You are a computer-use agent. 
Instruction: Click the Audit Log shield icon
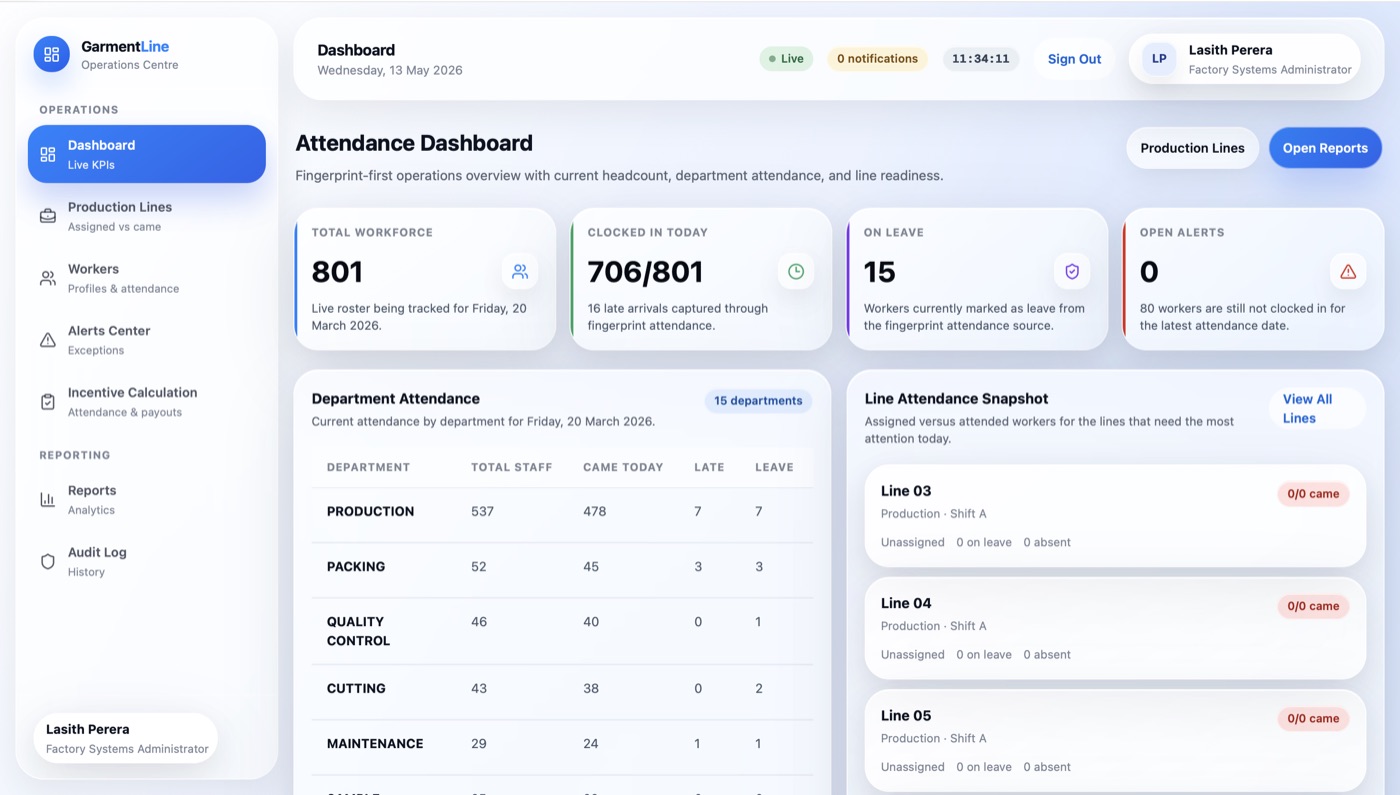pos(48,562)
